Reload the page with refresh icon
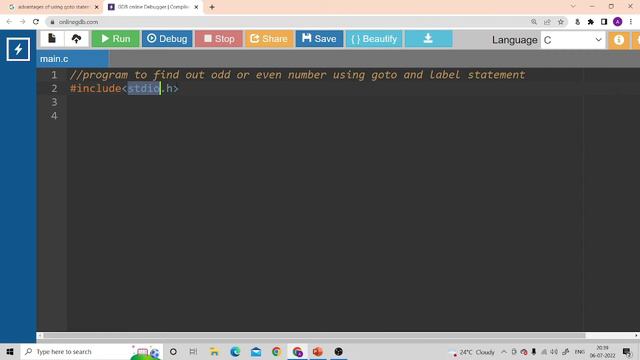 coord(36,22)
